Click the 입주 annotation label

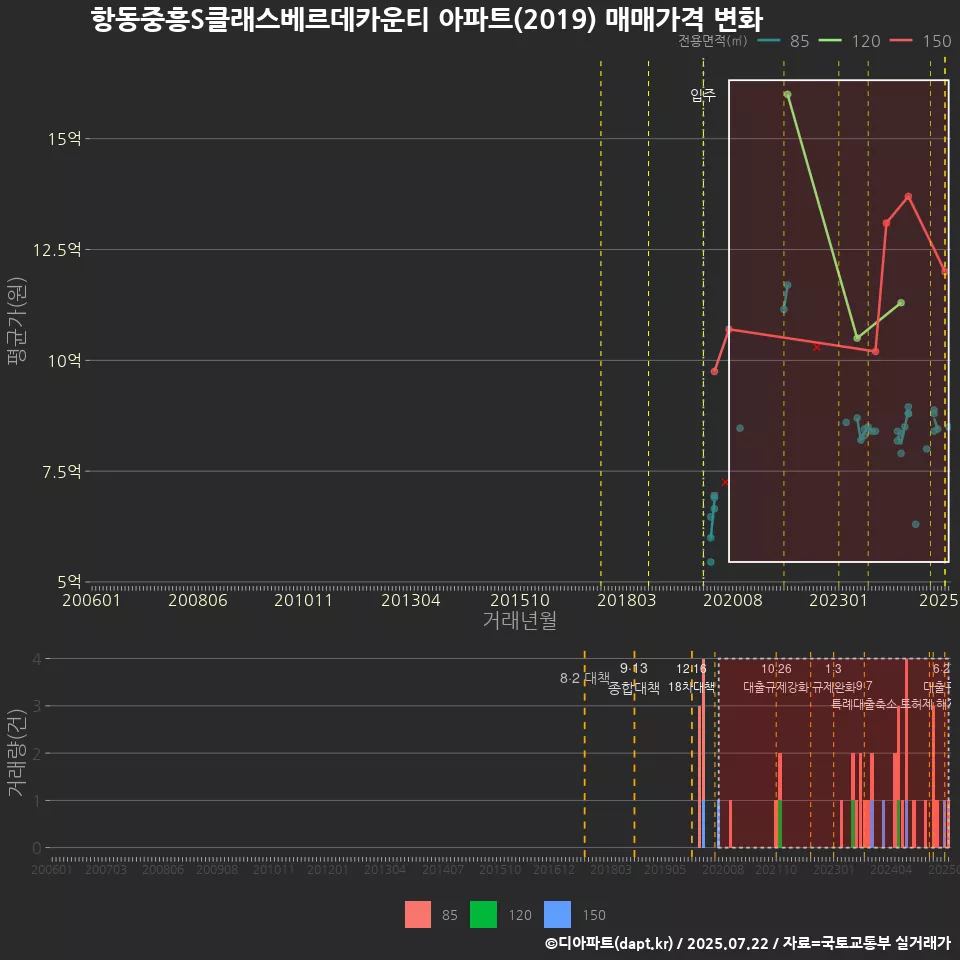tap(703, 95)
